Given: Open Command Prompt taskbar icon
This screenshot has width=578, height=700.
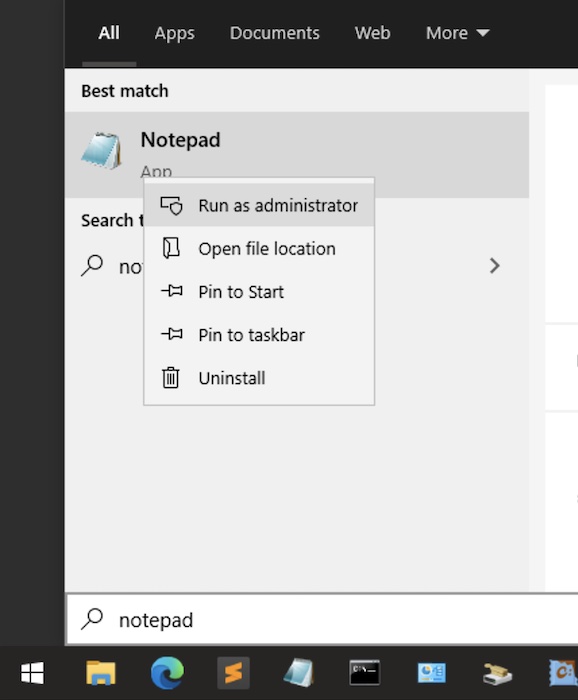Looking at the screenshot, I should pyautogui.click(x=365, y=673).
